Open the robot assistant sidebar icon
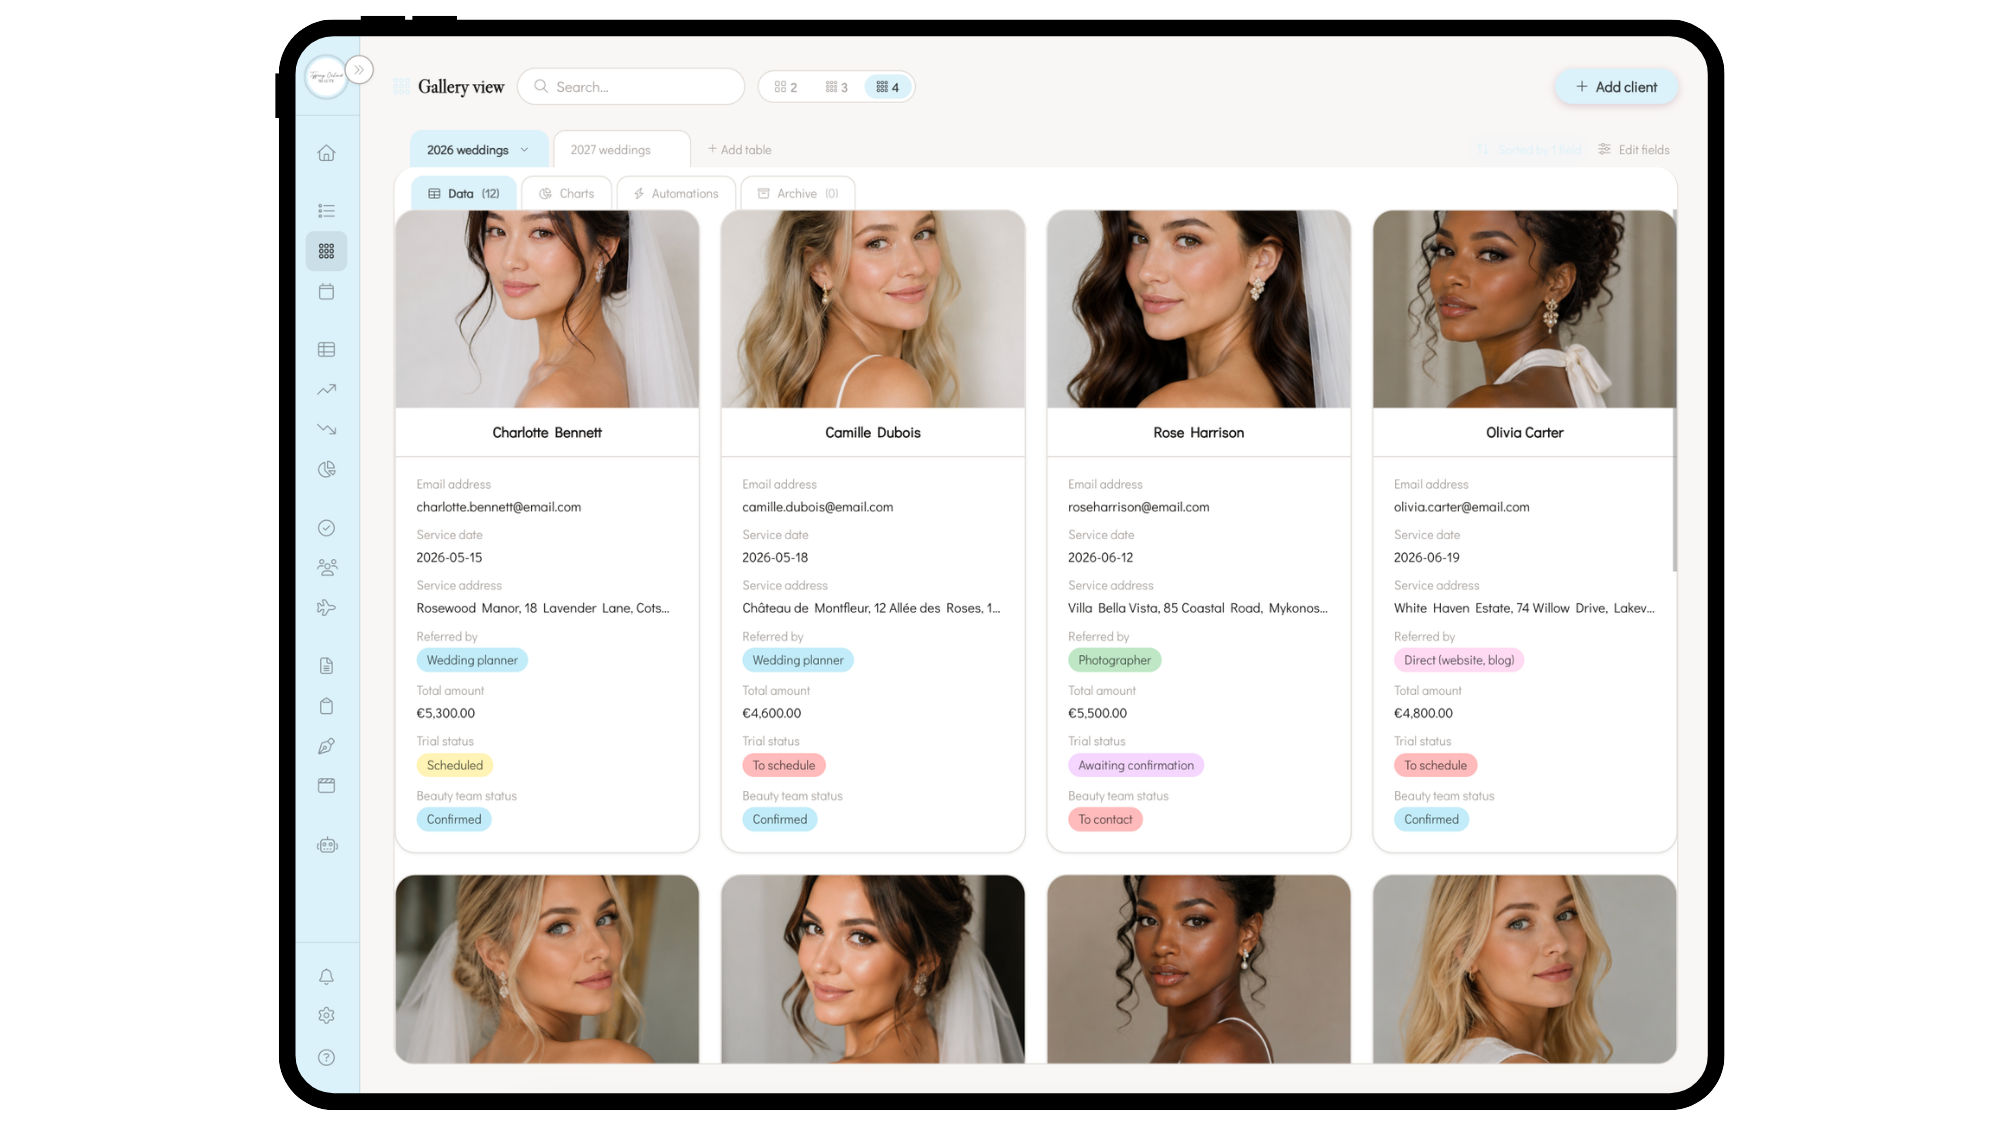This screenshot has width=2000, height=1125. pos(327,845)
